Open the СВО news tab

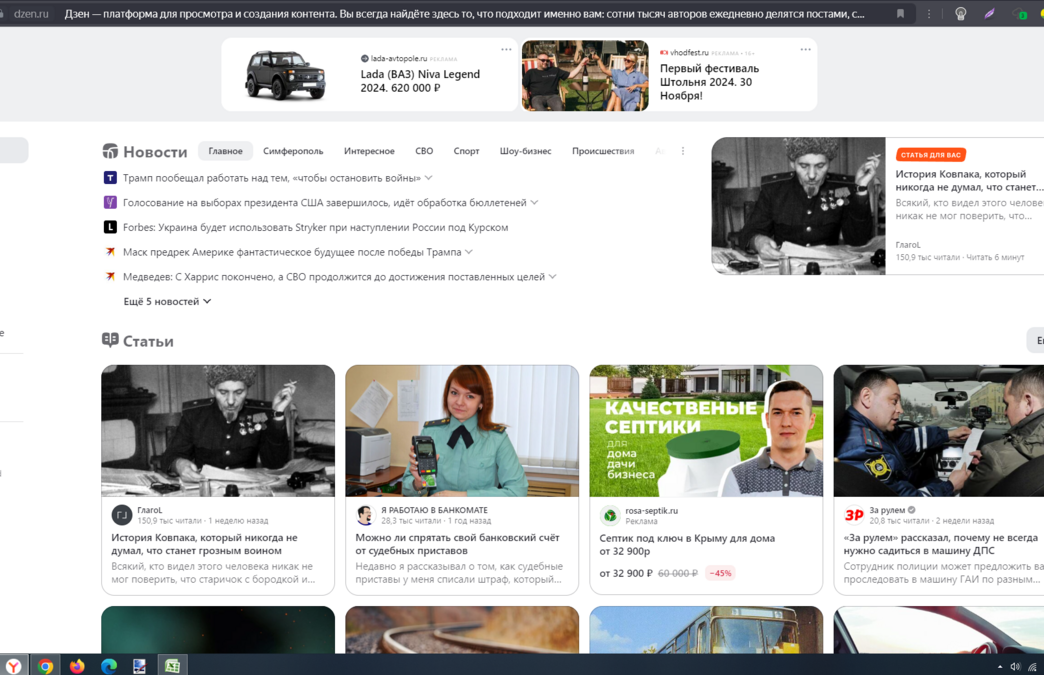pyautogui.click(x=424, y=151)
